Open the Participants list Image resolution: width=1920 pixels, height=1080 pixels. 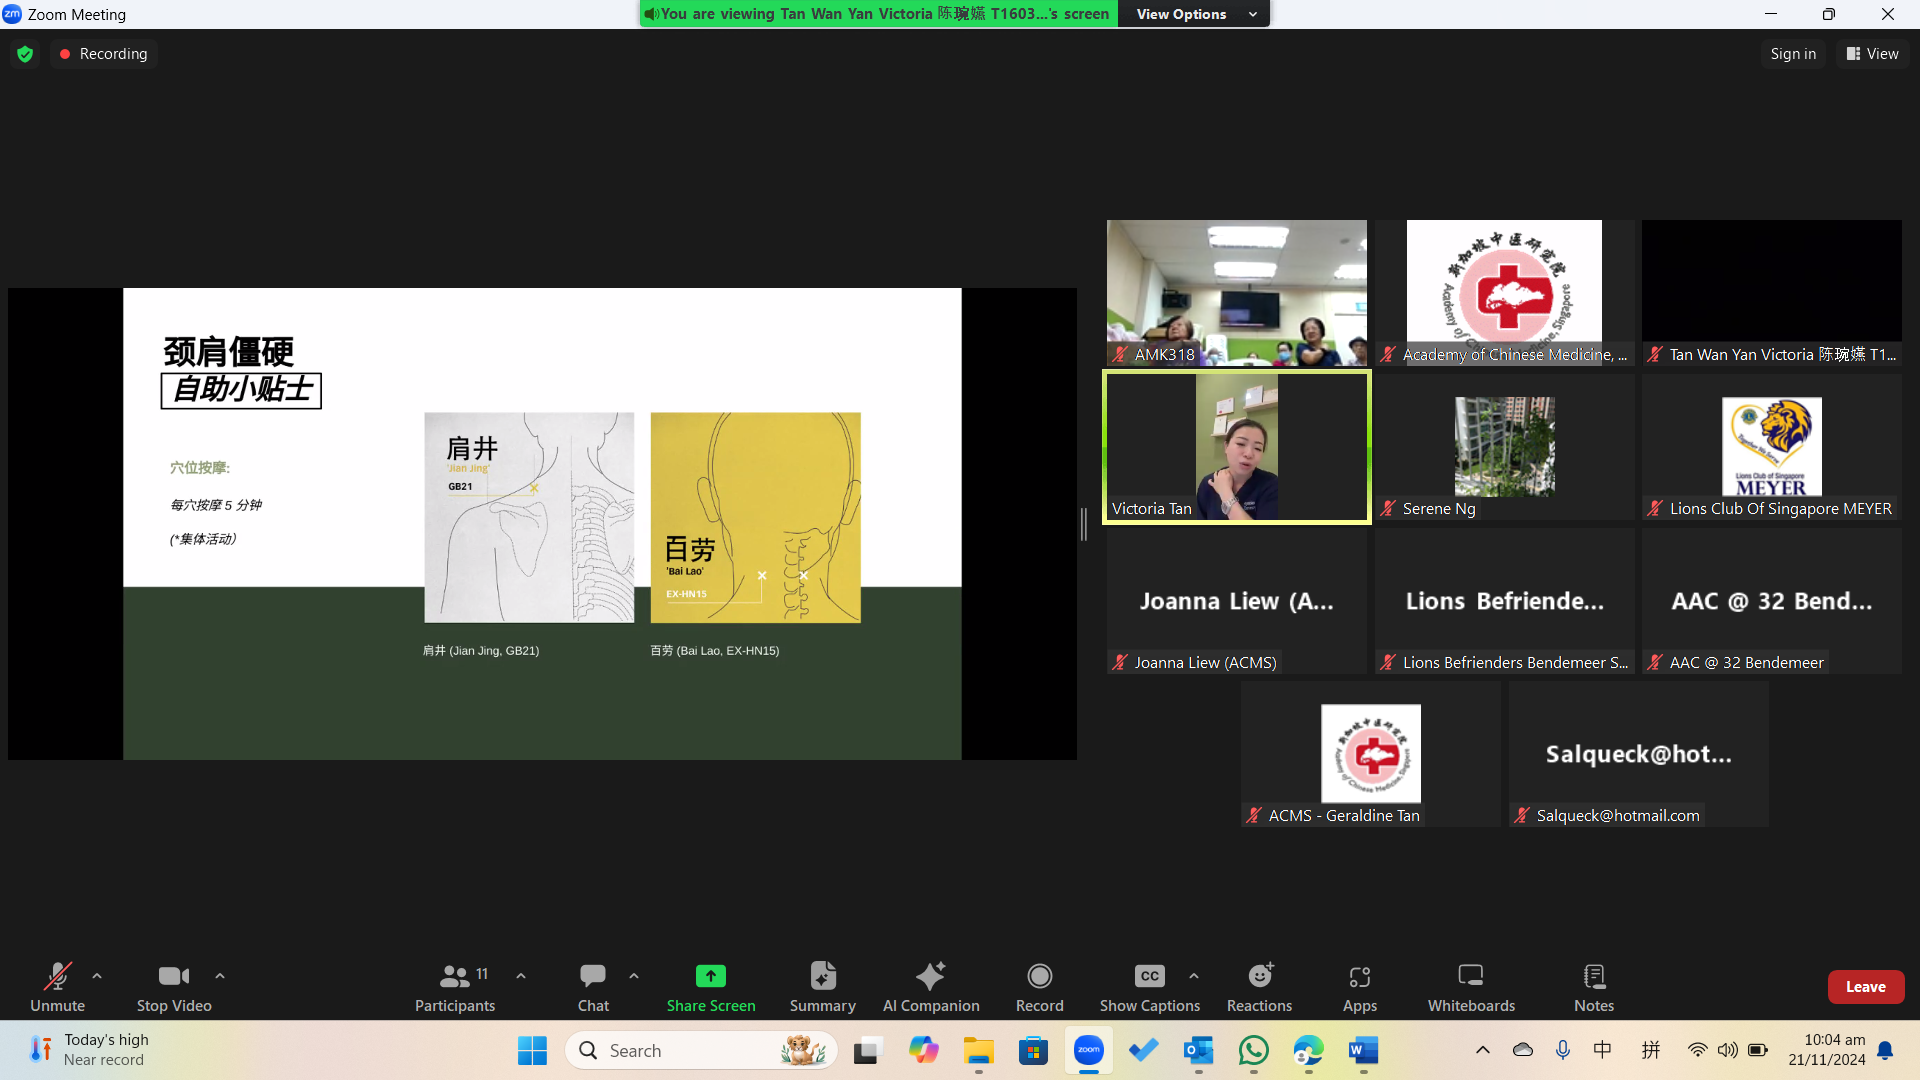(455, 986)
